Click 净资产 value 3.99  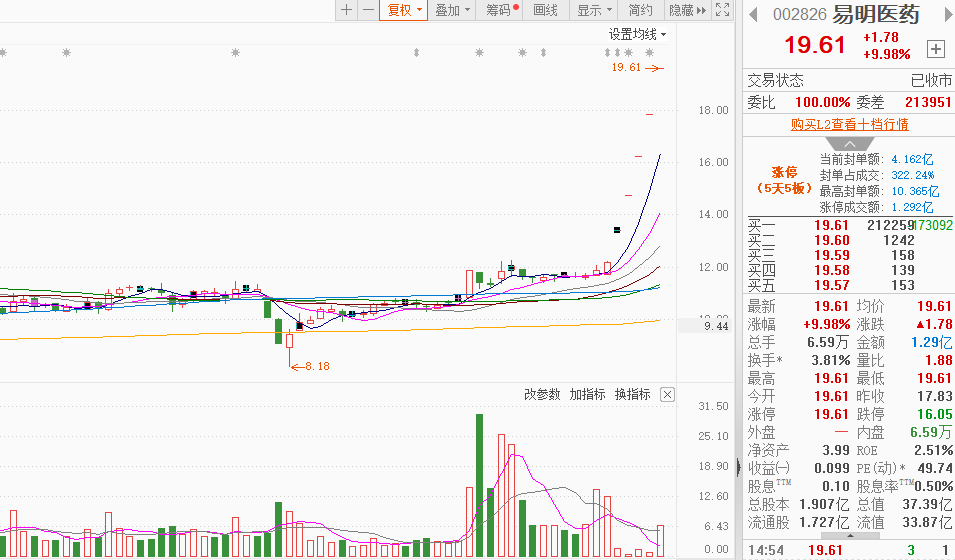[836, 450]
